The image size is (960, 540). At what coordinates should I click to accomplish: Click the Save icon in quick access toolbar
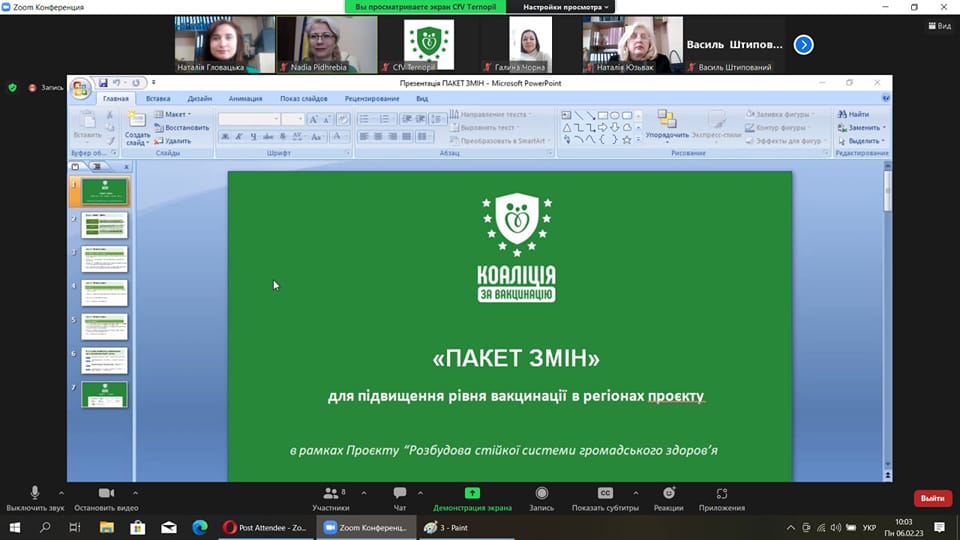(x=103, y=83)
